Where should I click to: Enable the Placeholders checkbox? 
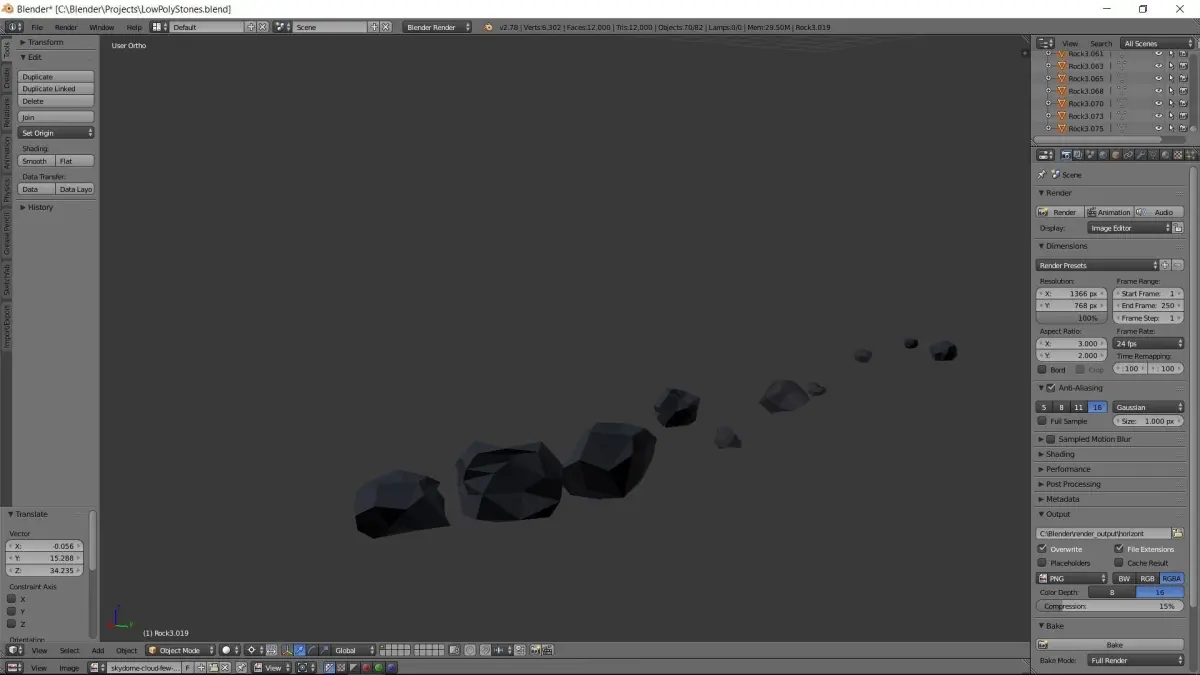tap(1043, 562)
